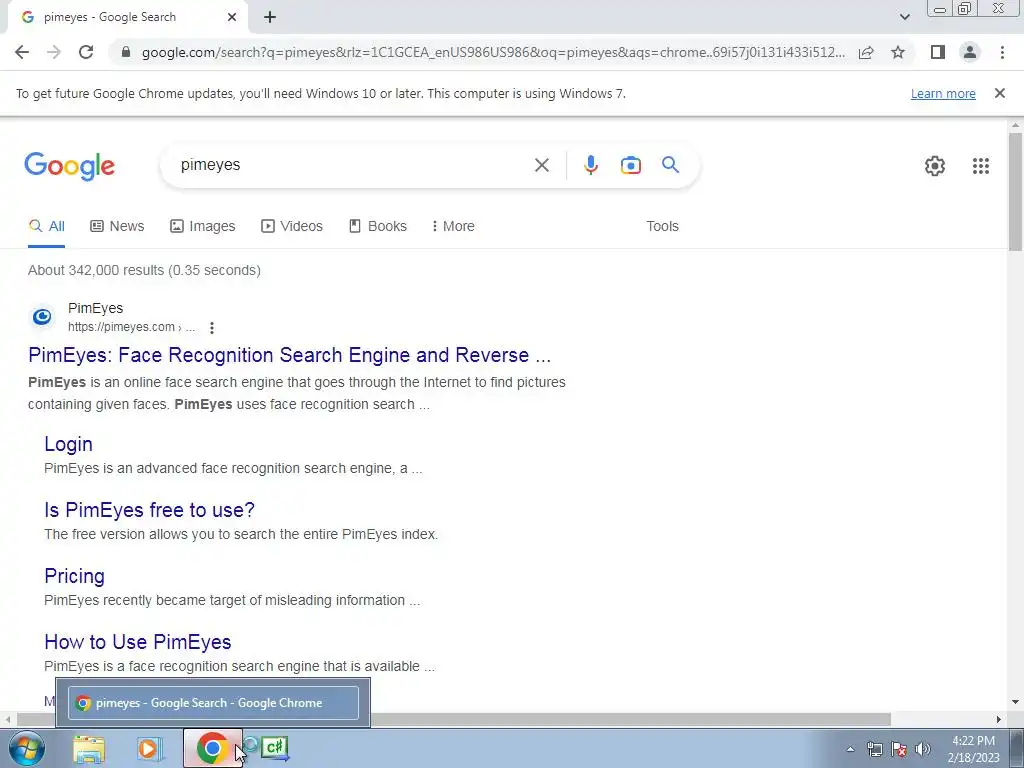Click the horizontal scrollbar thumb
The height and width of the screenshot is (768, 1024).
454,719
